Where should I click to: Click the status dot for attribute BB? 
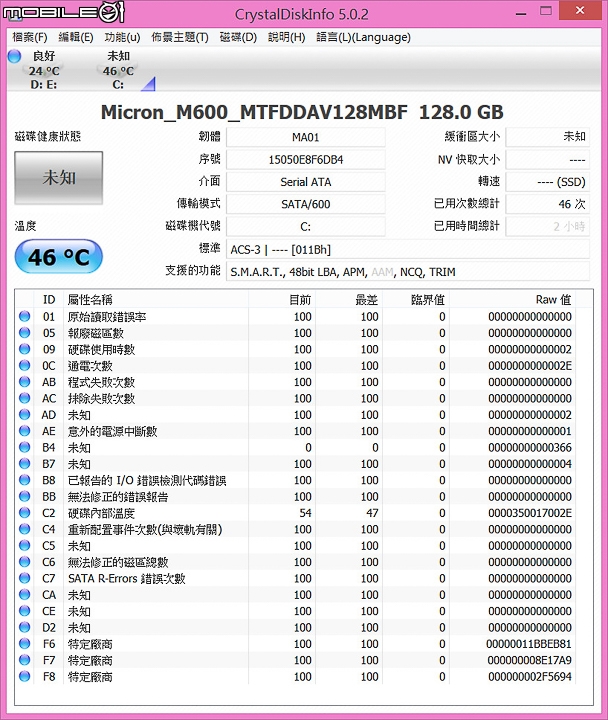click(25, 496)
